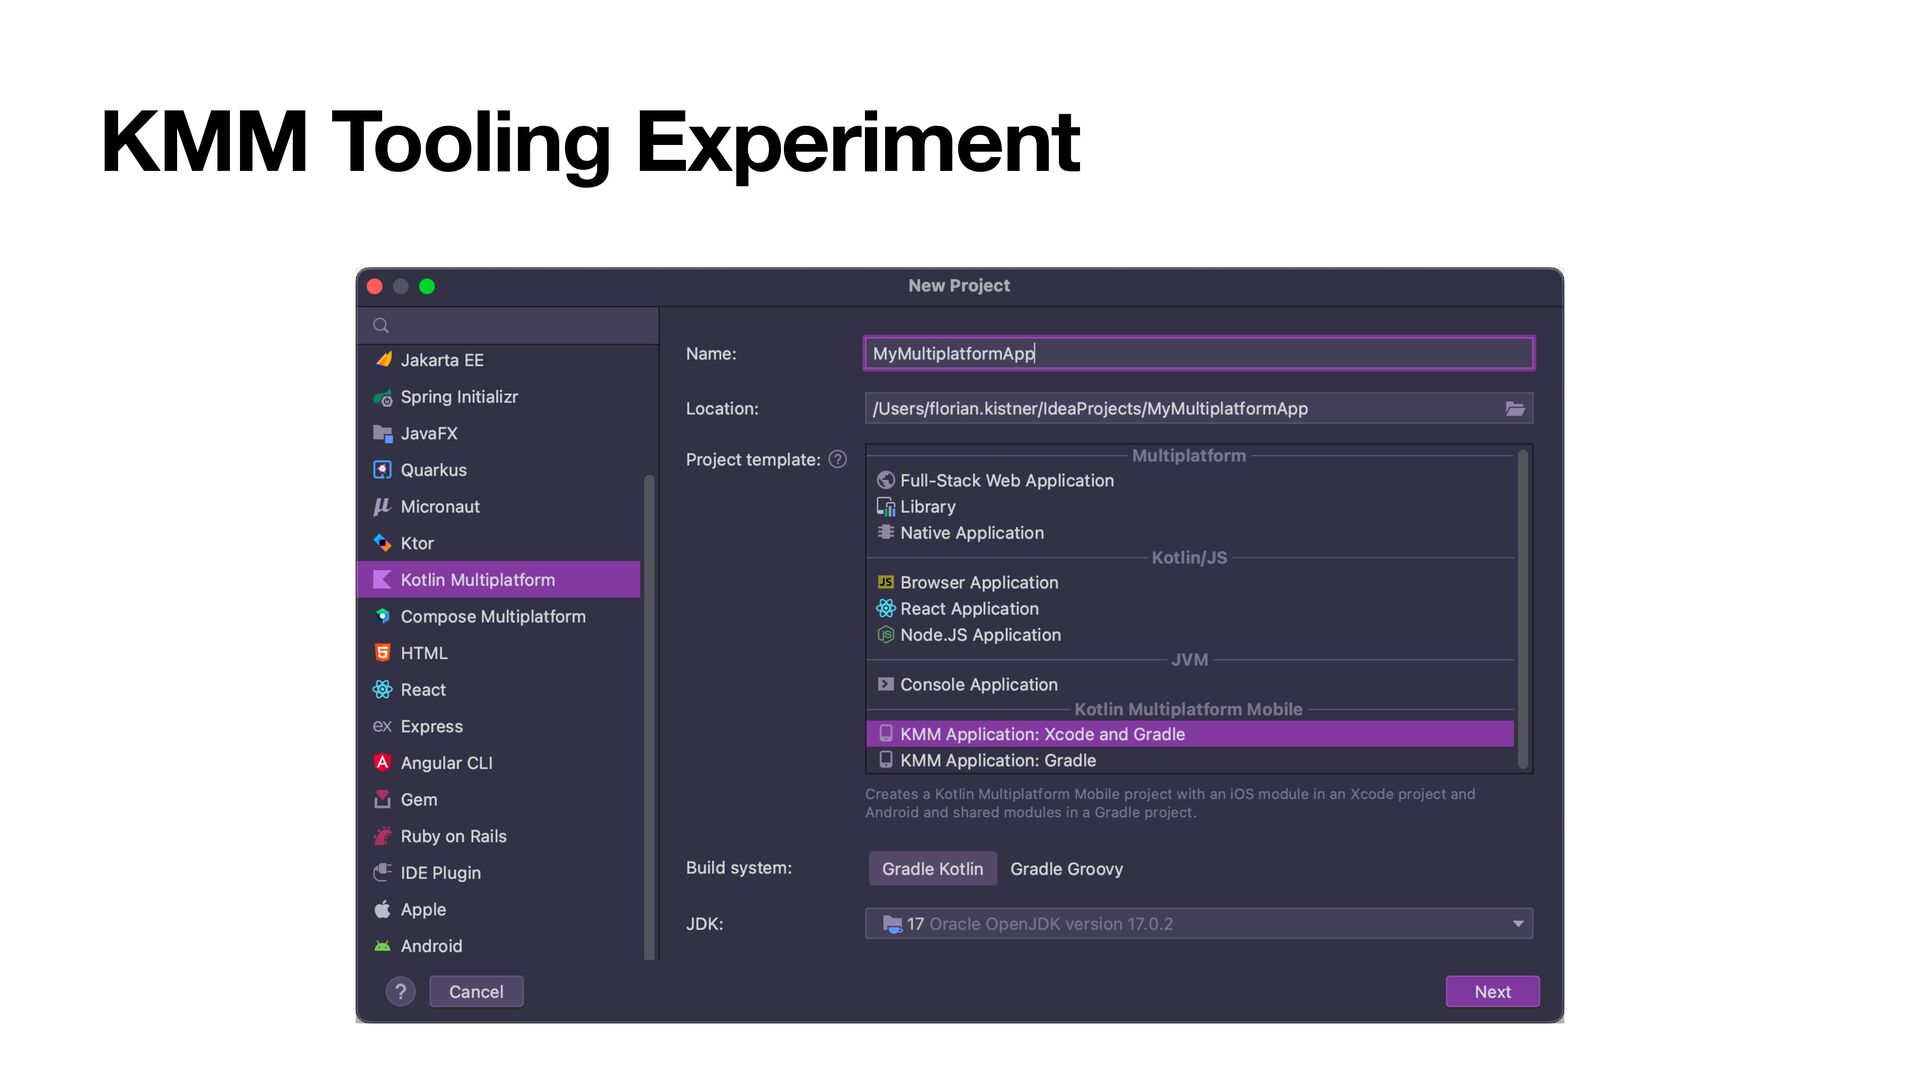Click the Library template icon
The width and height of the screenshot is (1920, 1080).
[886, 507]
